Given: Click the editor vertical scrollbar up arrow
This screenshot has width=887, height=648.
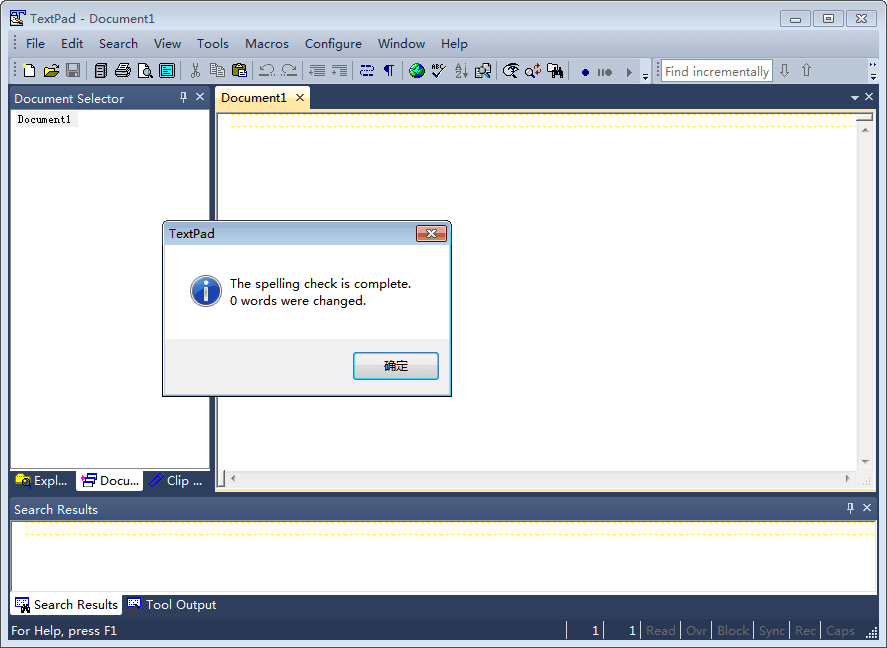Looking at the screenshot, I should (x=865, y=130).
